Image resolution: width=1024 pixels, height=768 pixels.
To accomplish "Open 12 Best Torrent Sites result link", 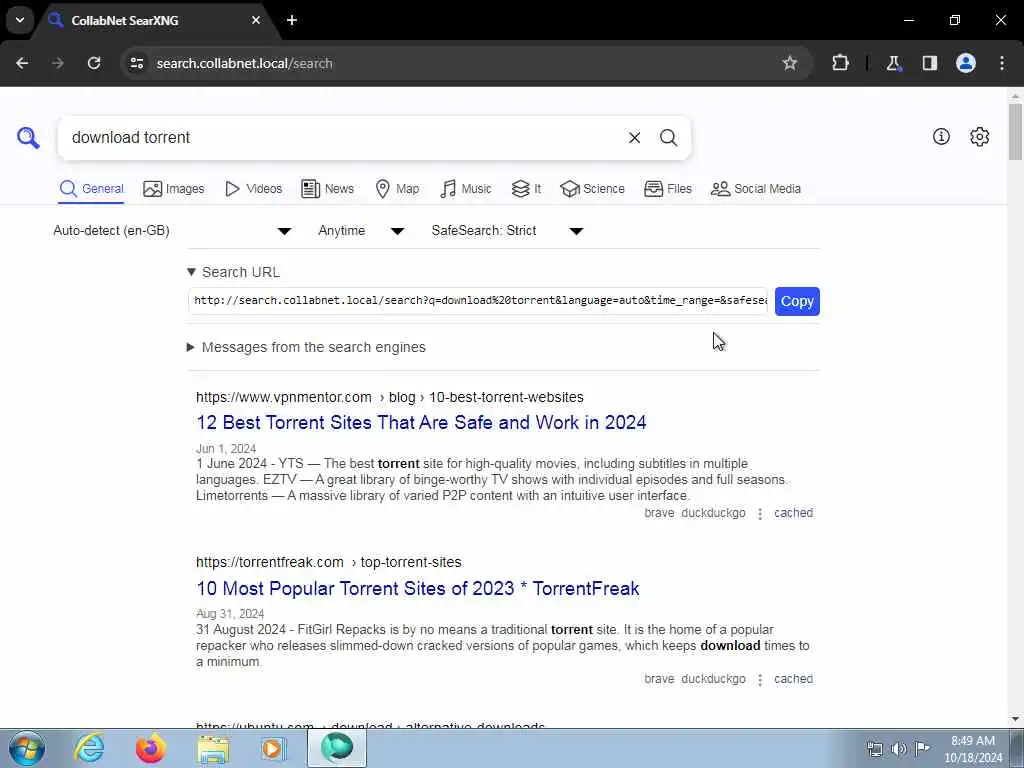I will (x=421, y=423).
